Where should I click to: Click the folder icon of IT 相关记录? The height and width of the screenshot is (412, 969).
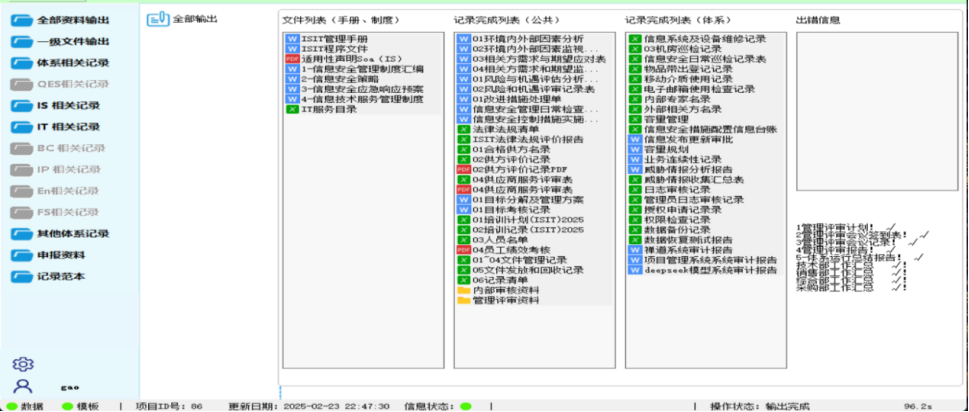pos(22,127)
